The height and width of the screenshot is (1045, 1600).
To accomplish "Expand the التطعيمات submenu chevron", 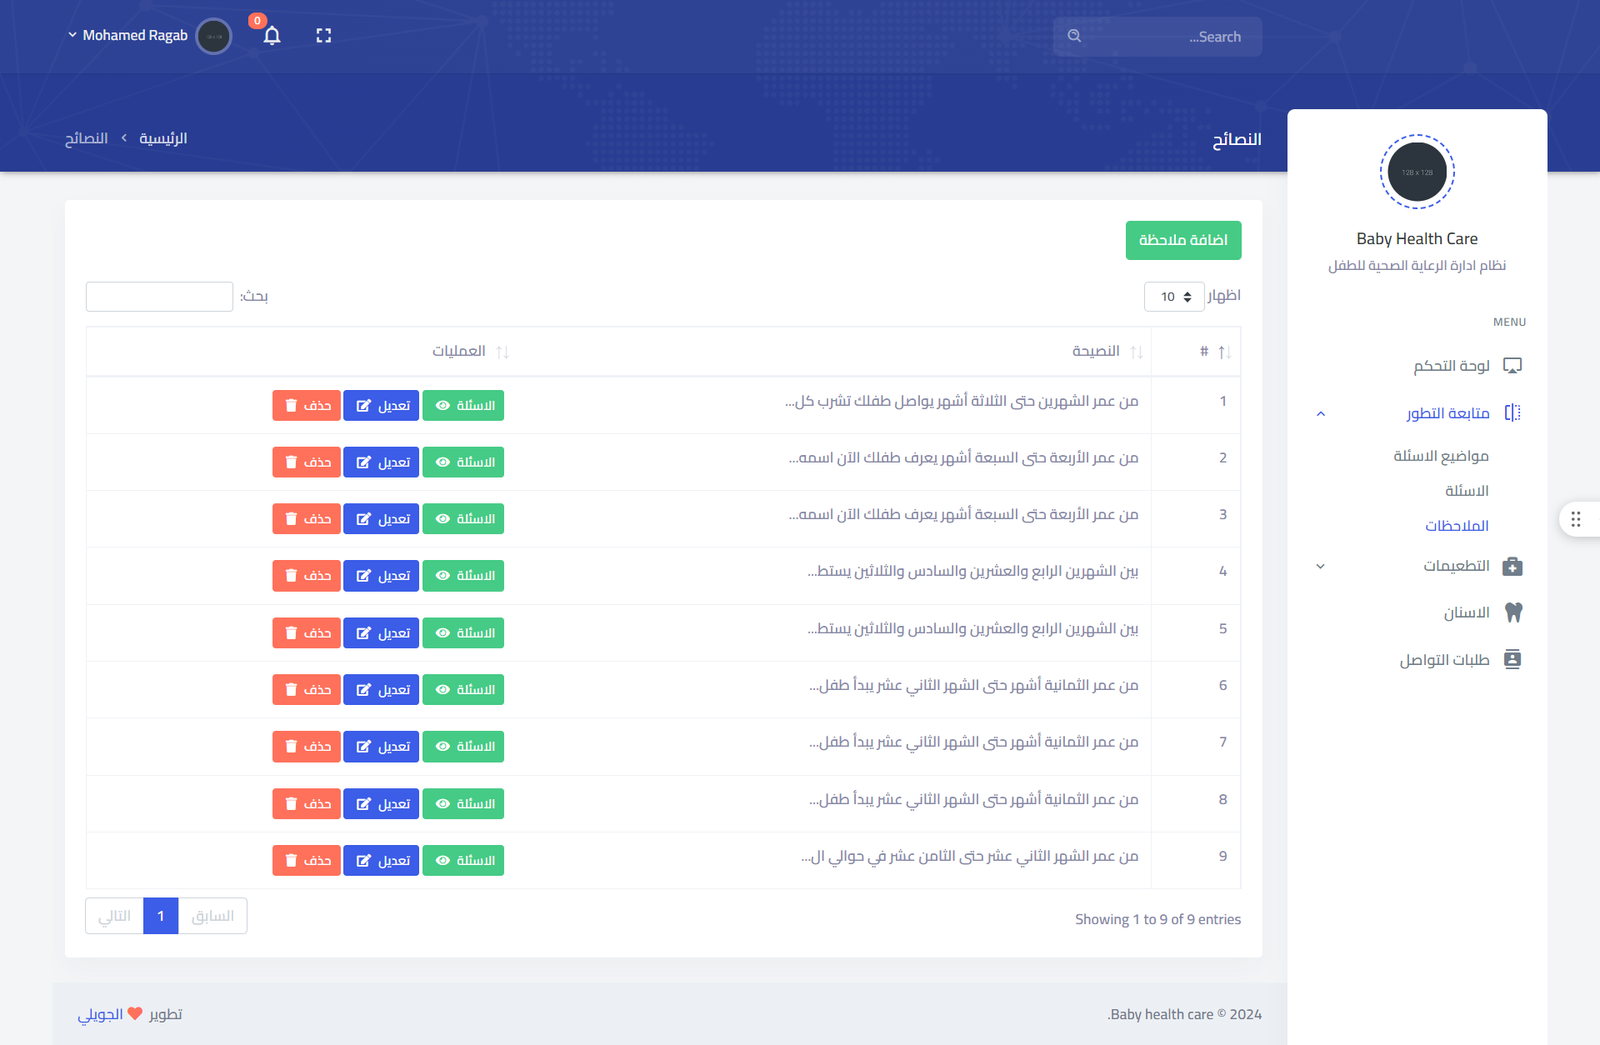I will click(x=1320, y=566).
